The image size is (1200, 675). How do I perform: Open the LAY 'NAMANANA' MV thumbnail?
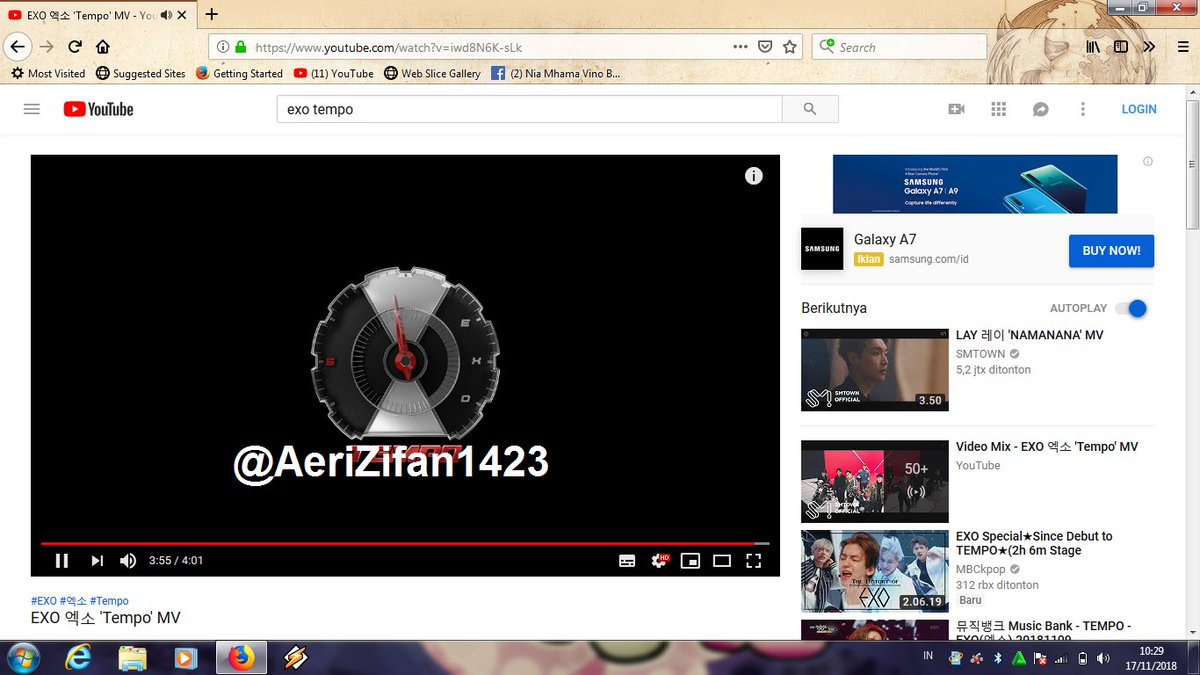(875, 370)
